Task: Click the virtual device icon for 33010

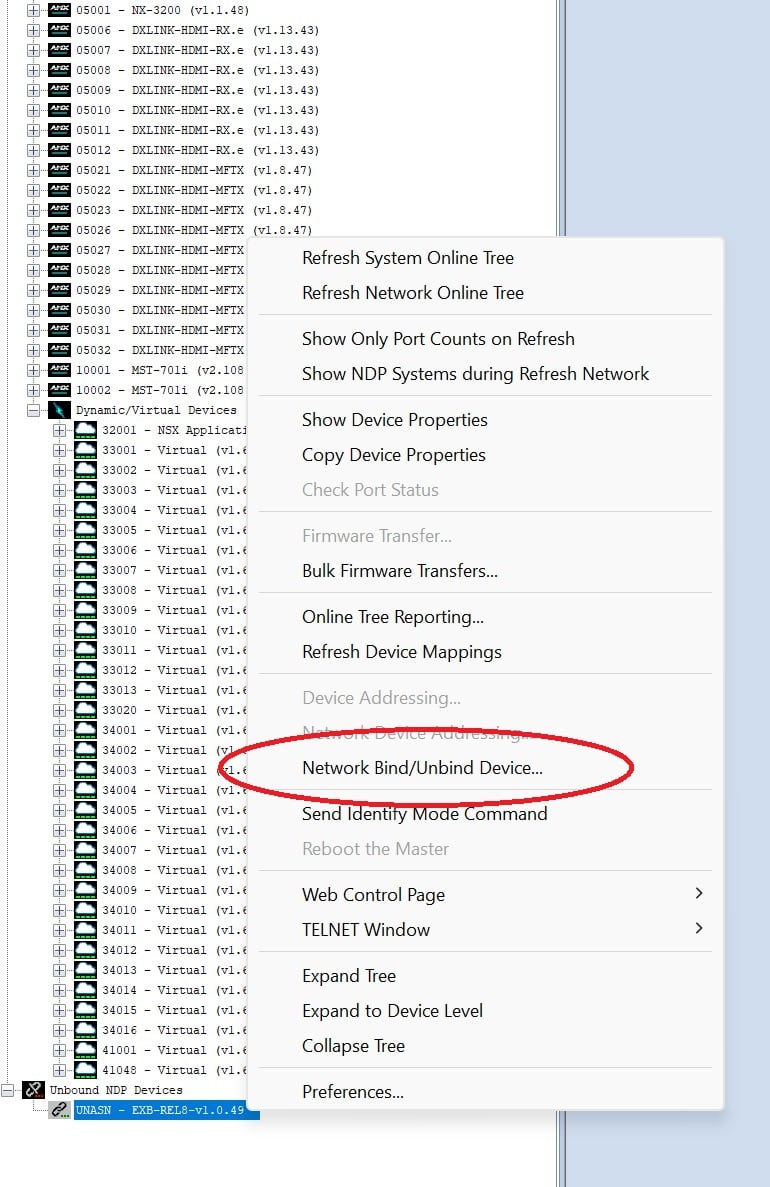Action: [86, 630]
